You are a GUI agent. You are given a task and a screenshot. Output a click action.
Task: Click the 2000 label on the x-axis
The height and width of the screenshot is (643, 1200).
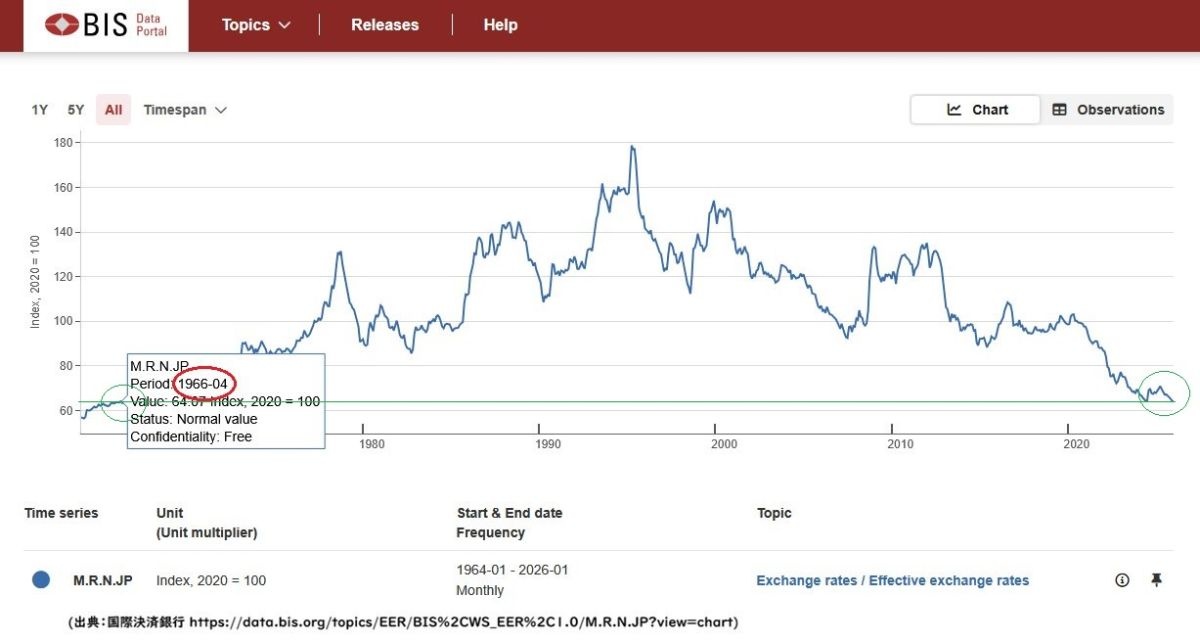(723, 443)
